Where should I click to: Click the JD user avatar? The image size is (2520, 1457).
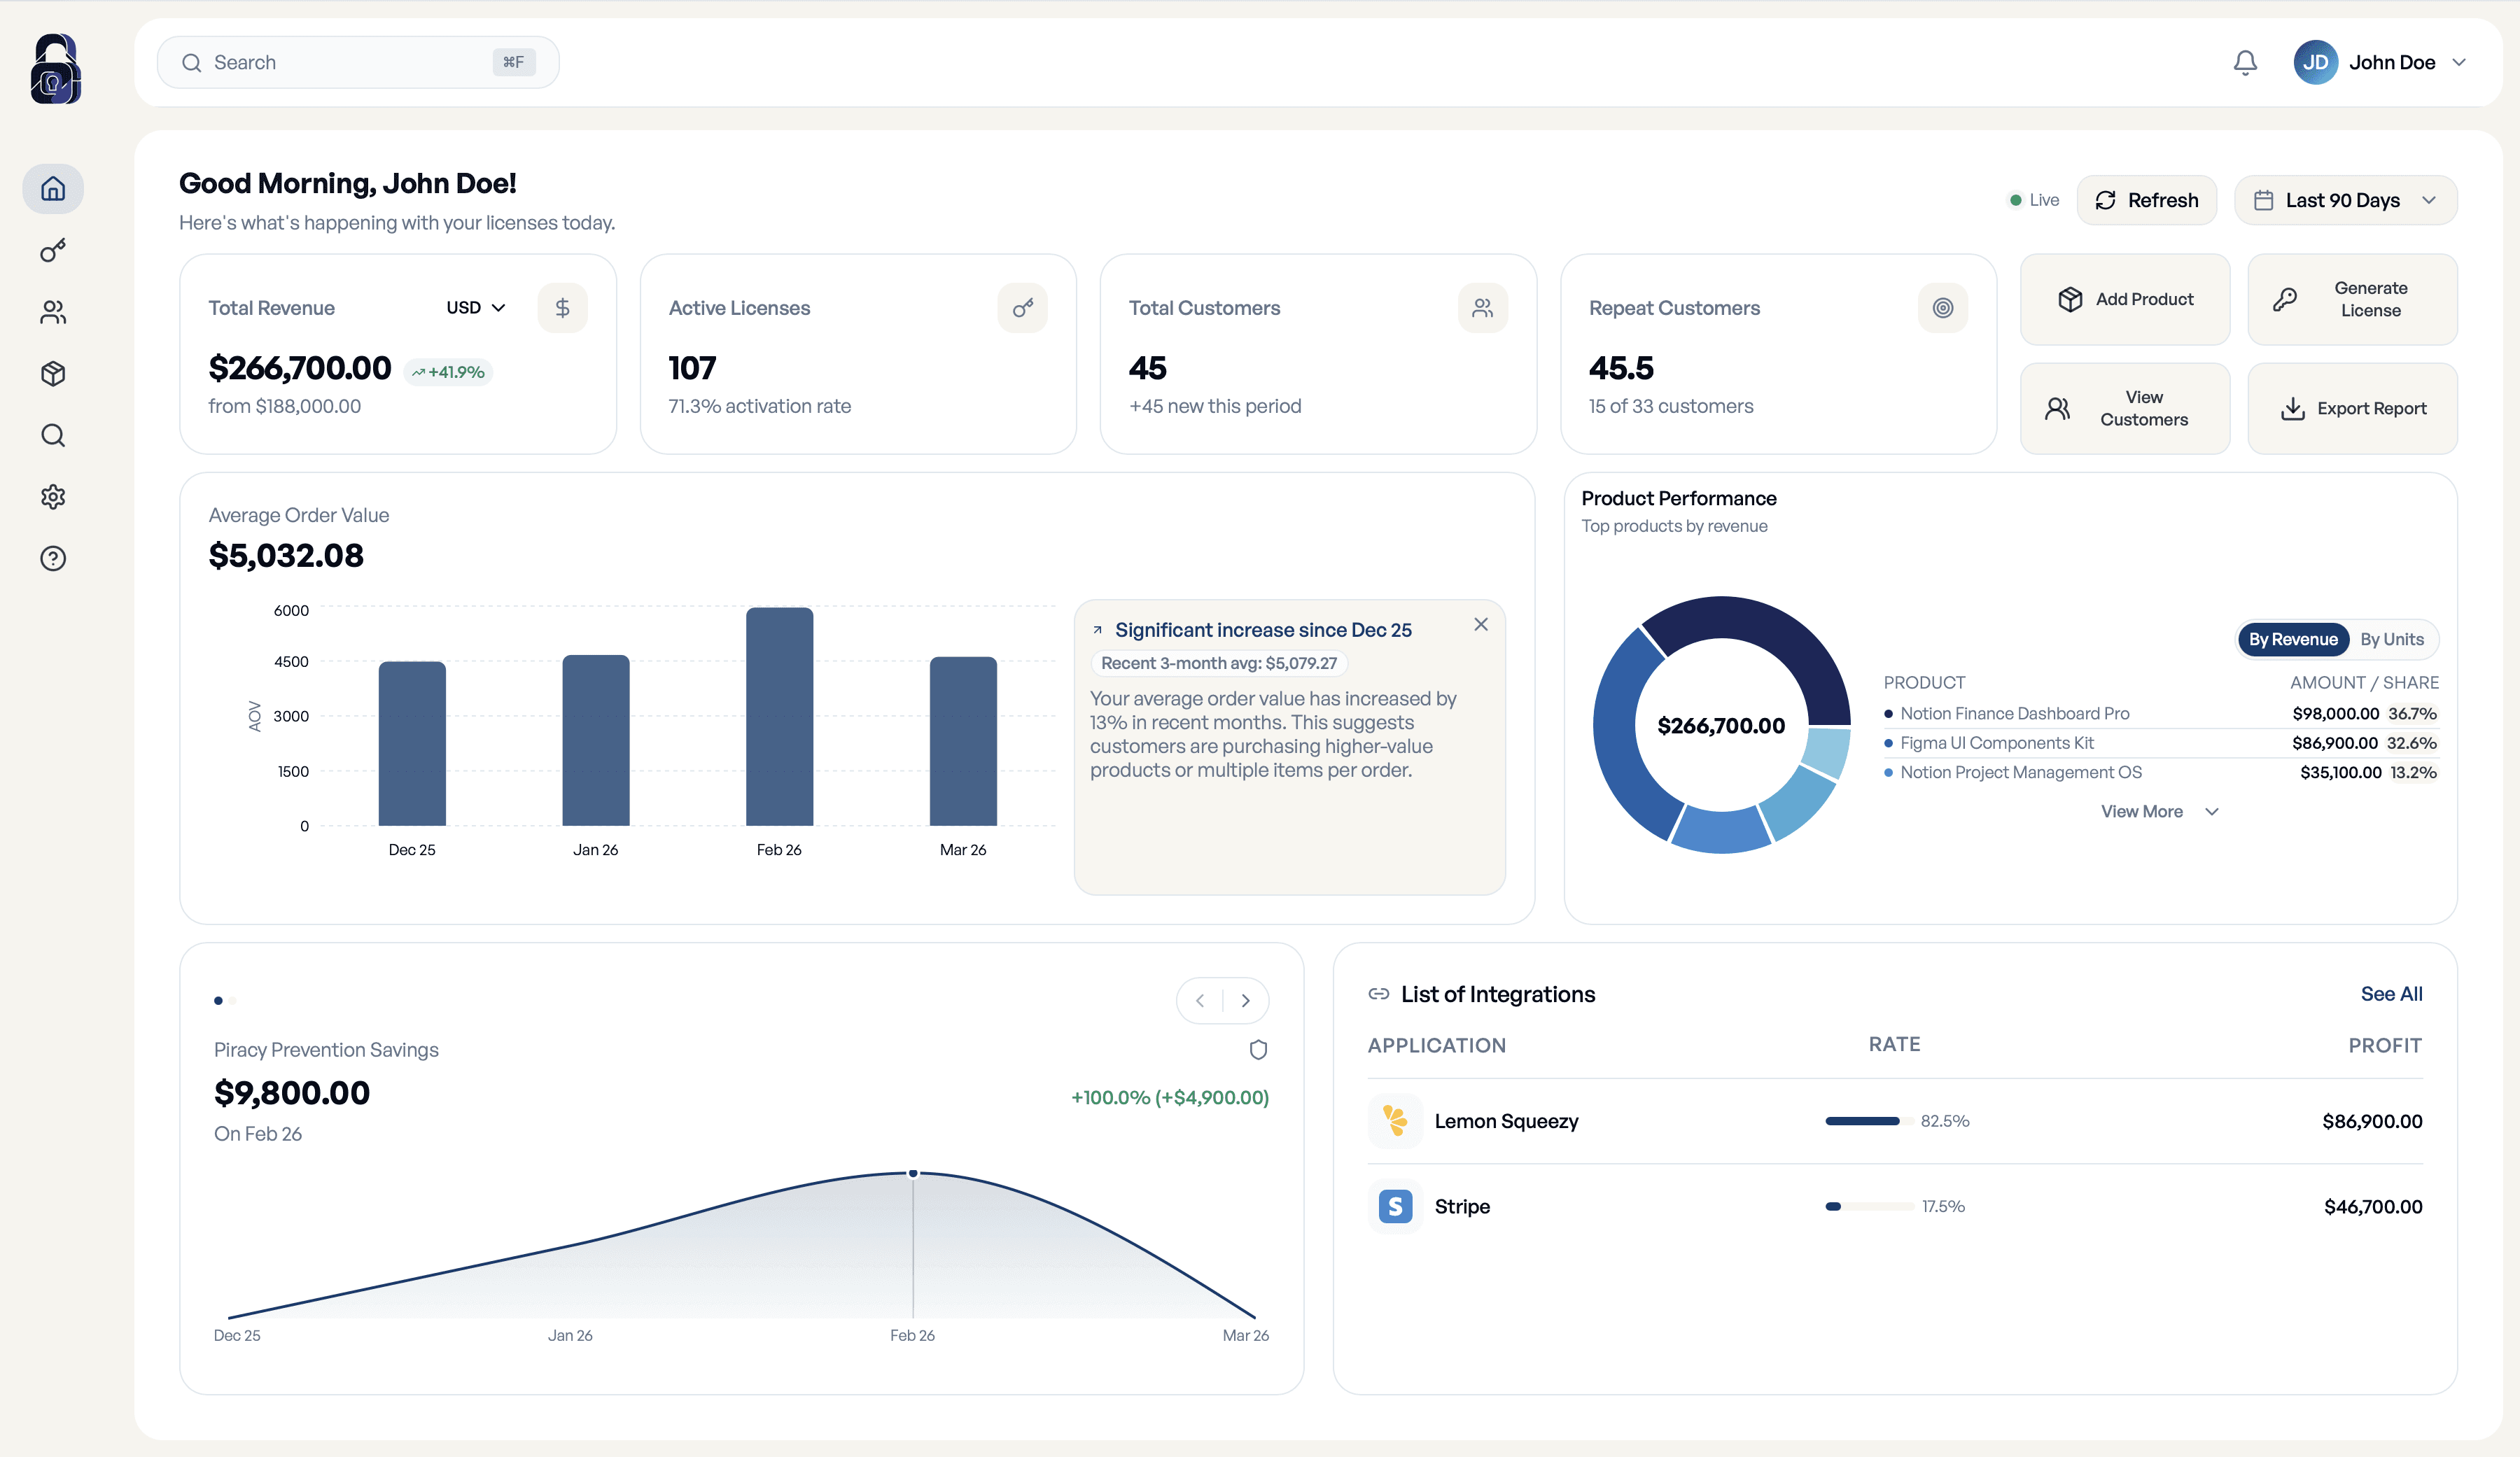click(2315, 62)
